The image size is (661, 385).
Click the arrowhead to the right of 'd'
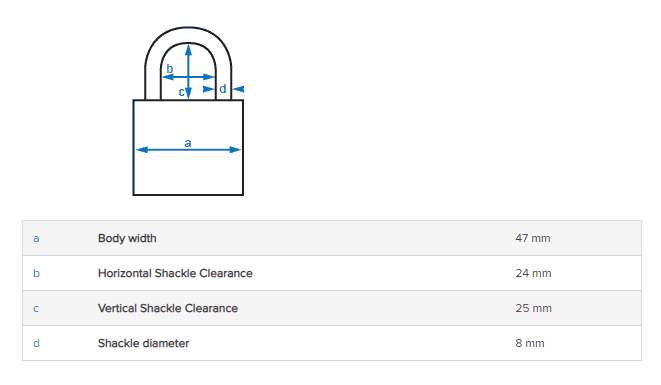point(239,89)
